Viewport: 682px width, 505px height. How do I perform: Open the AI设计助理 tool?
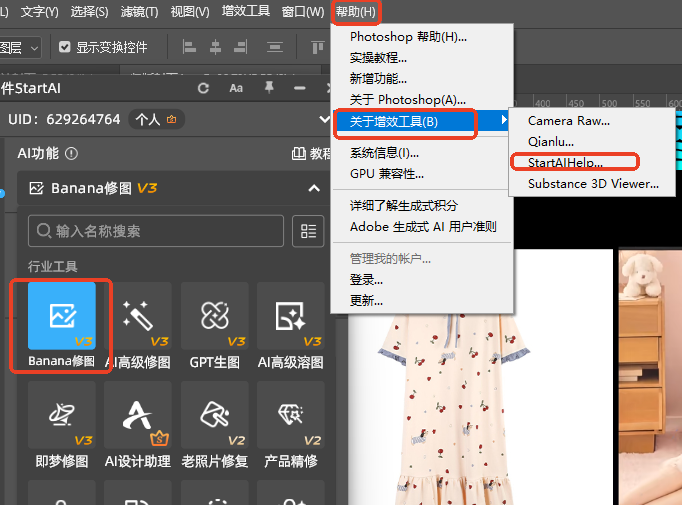138,415
